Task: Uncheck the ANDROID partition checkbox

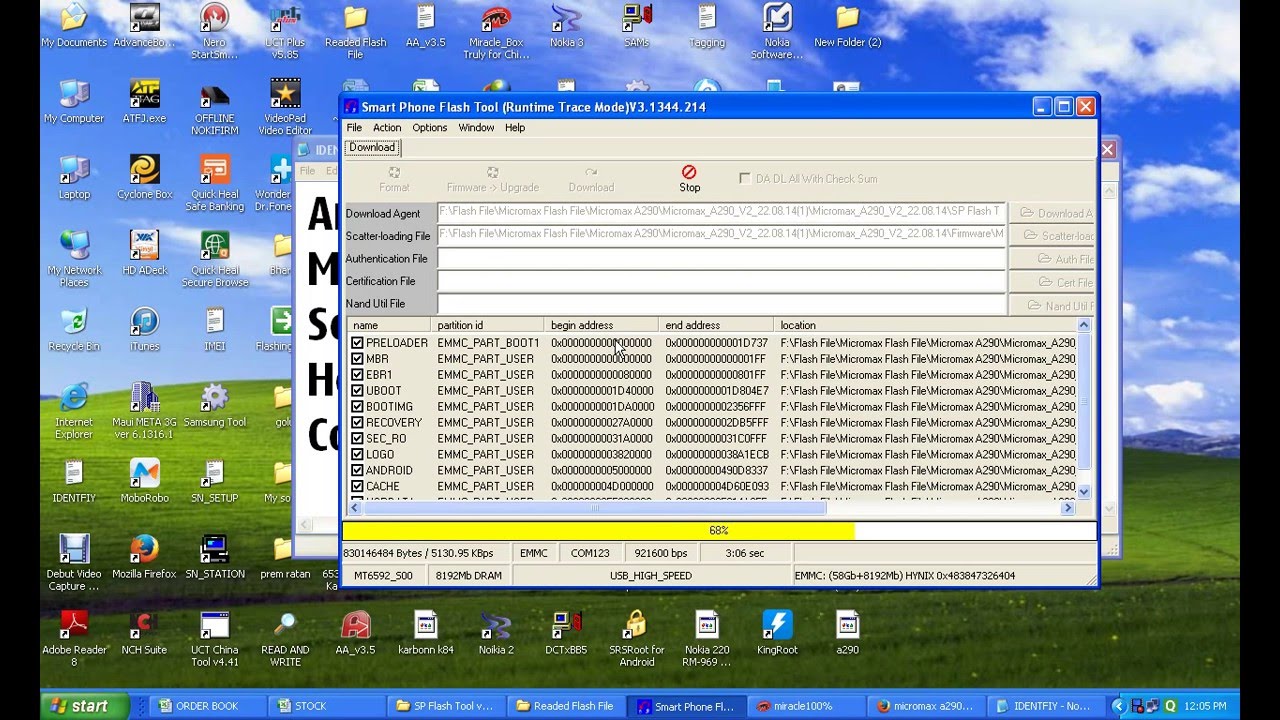Action: pyautogui.click(x=357, y=471)
